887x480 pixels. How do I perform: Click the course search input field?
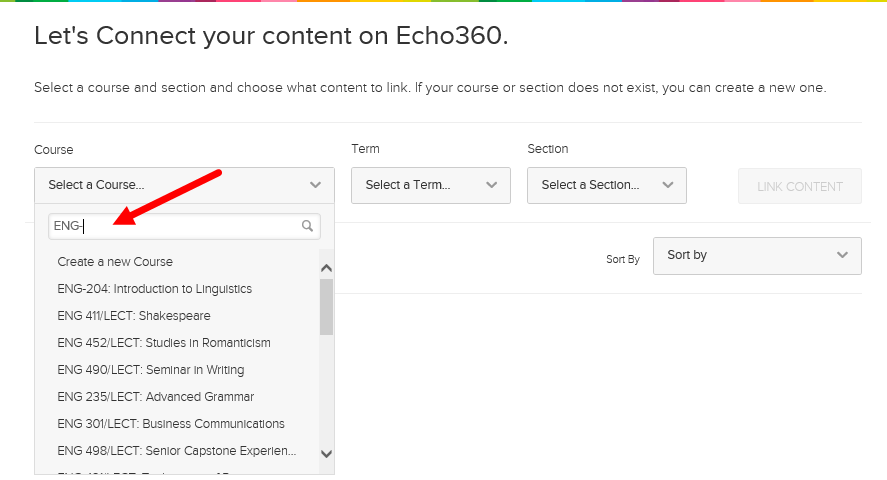click(175, 226)
